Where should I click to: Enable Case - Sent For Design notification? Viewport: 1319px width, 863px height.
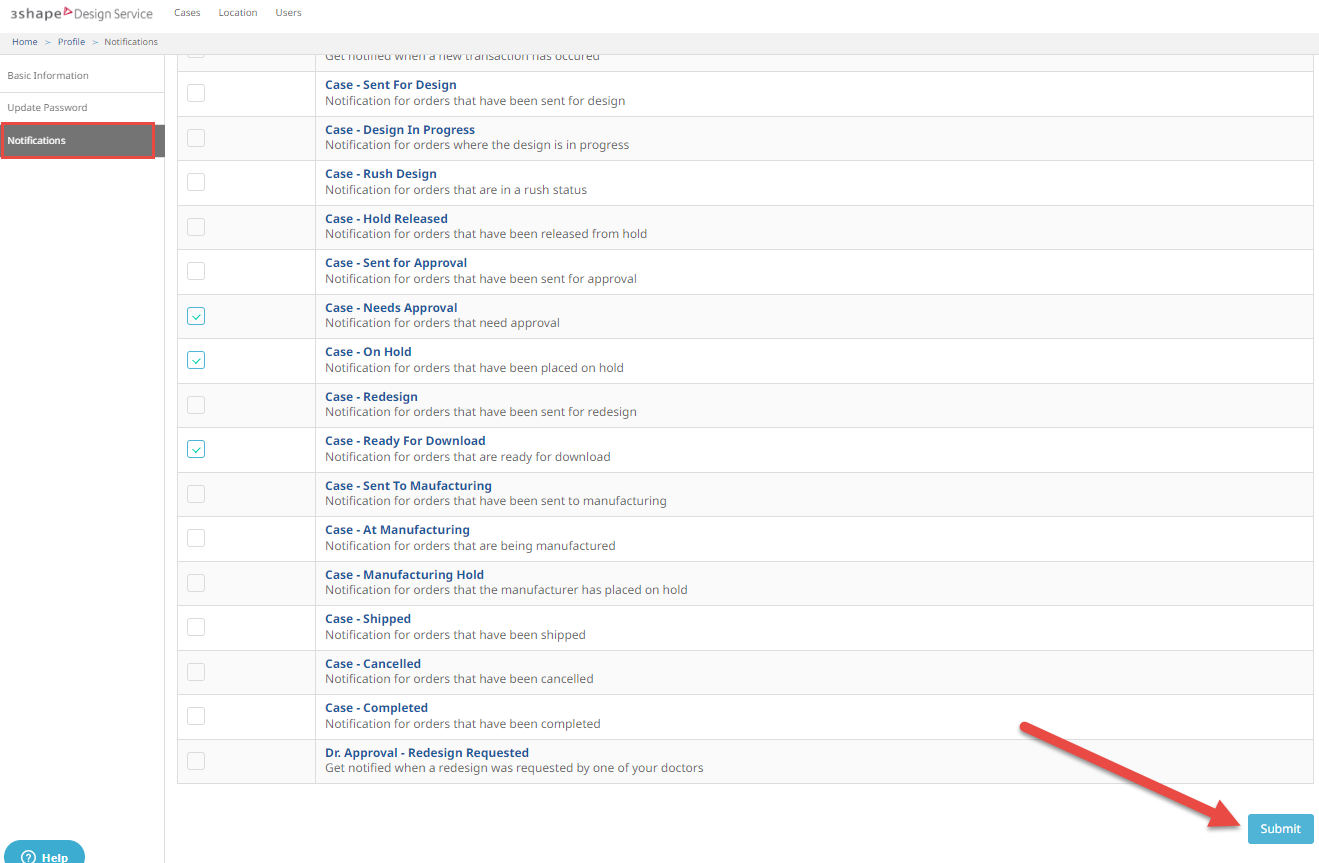point(196,93)
